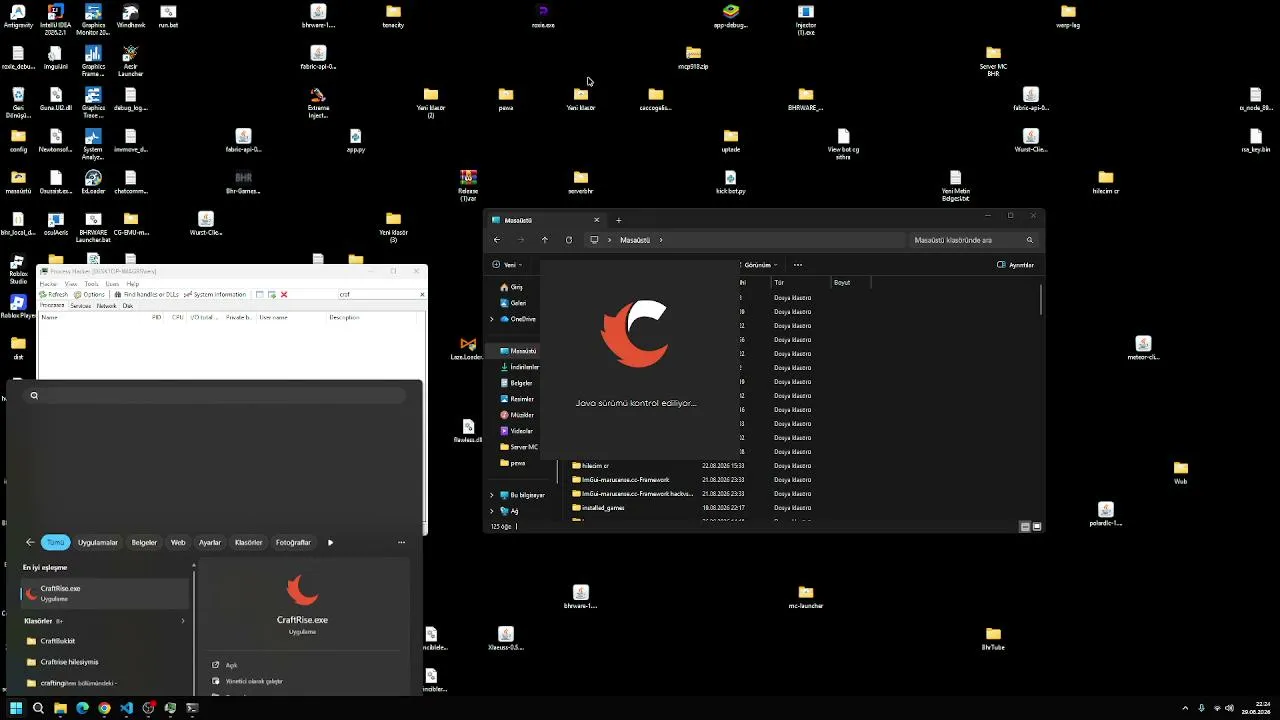
Task: Show more search filters with play arrow
Action: 330,542
